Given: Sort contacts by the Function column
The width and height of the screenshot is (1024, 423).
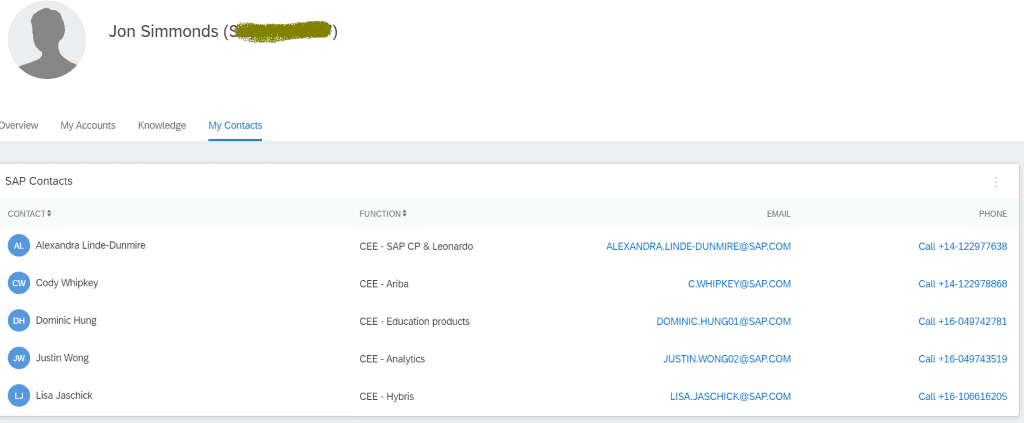Looking at the screenshot, I should (383, 213).
